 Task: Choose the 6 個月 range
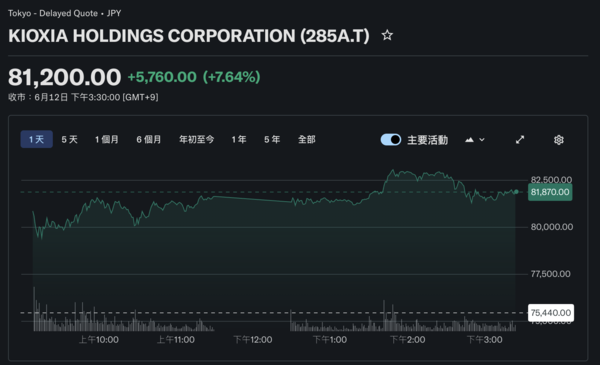point(149,140)
